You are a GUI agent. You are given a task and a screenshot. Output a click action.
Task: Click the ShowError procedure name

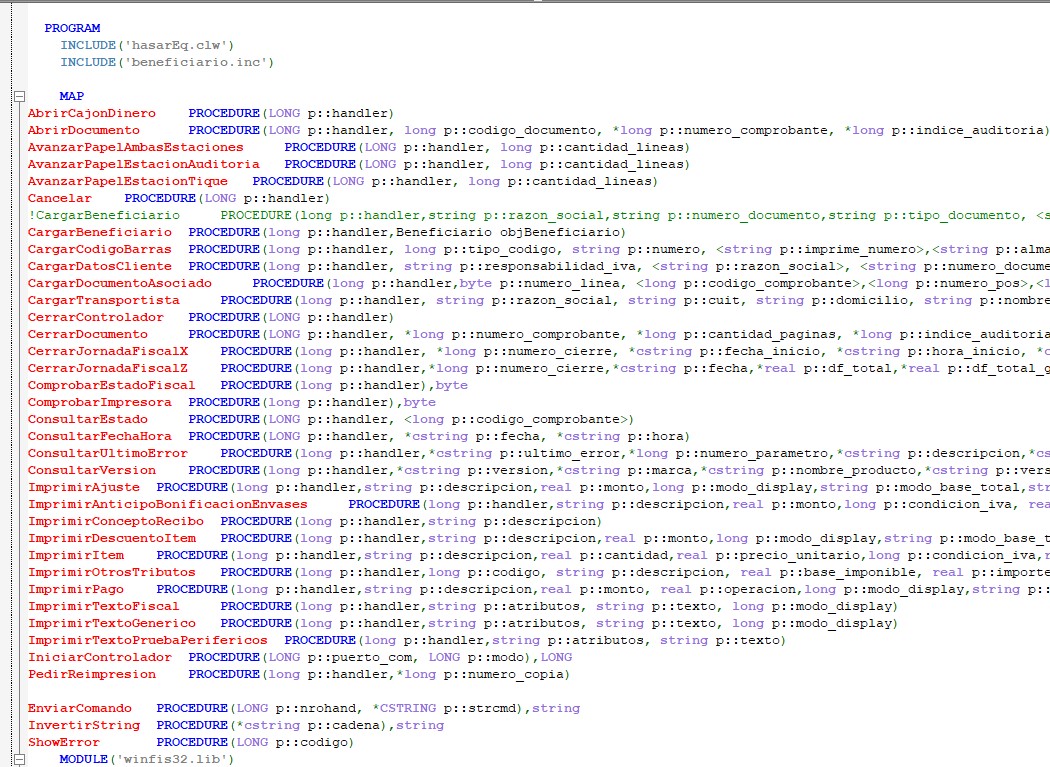click(63, 742)
